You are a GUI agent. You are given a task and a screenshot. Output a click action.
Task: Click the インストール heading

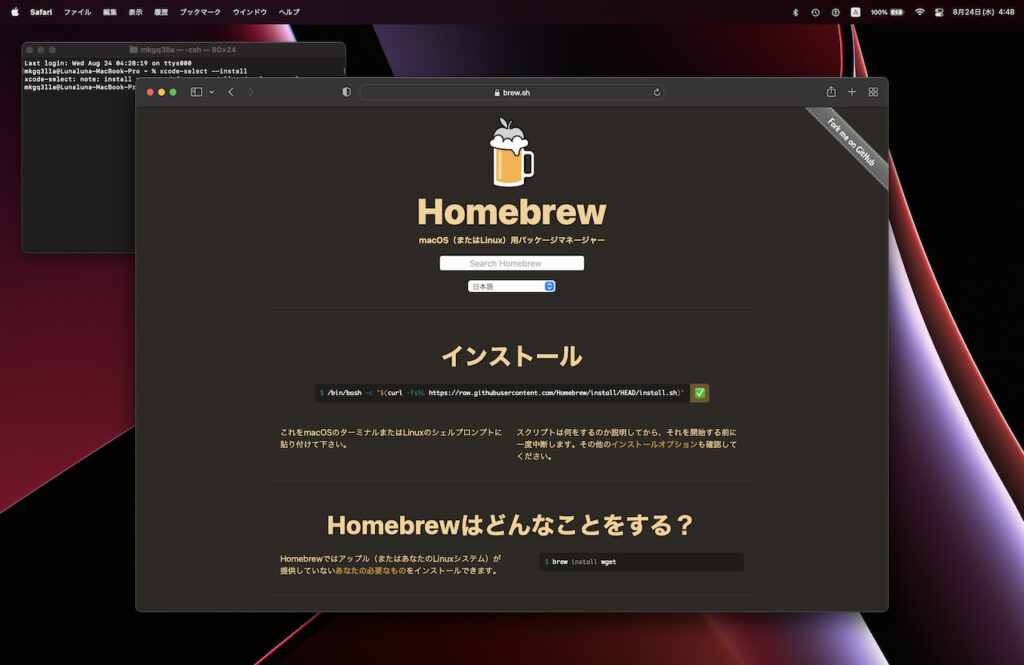512,357
